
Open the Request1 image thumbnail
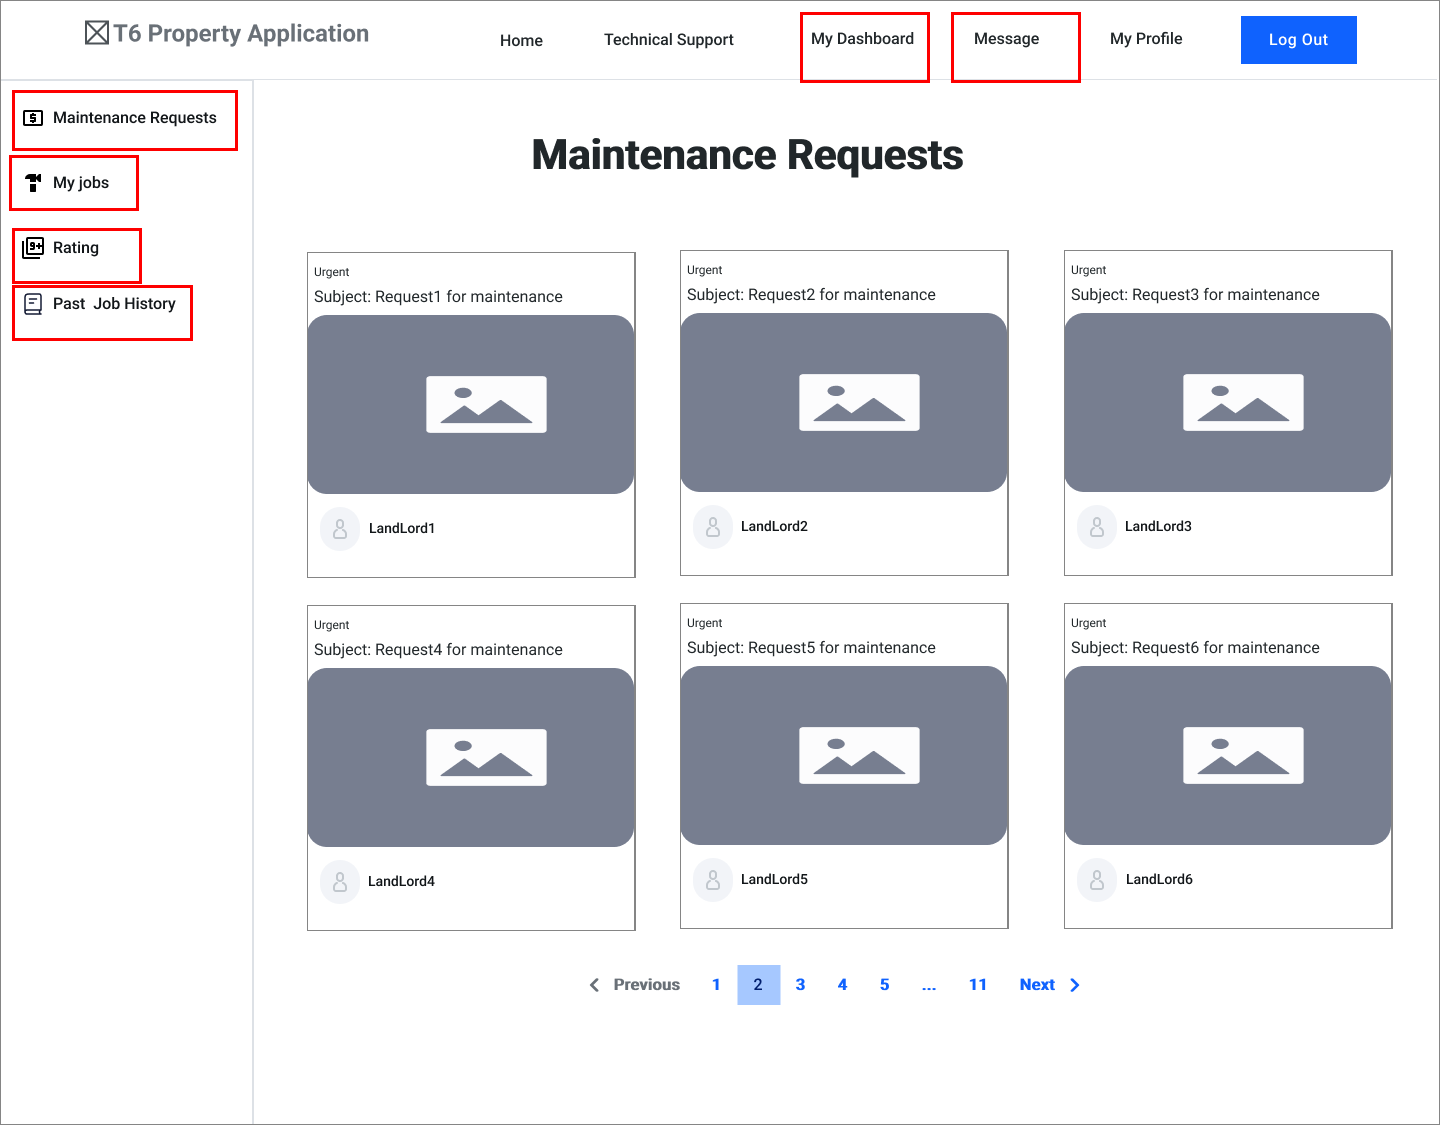[x=471, y=405]
